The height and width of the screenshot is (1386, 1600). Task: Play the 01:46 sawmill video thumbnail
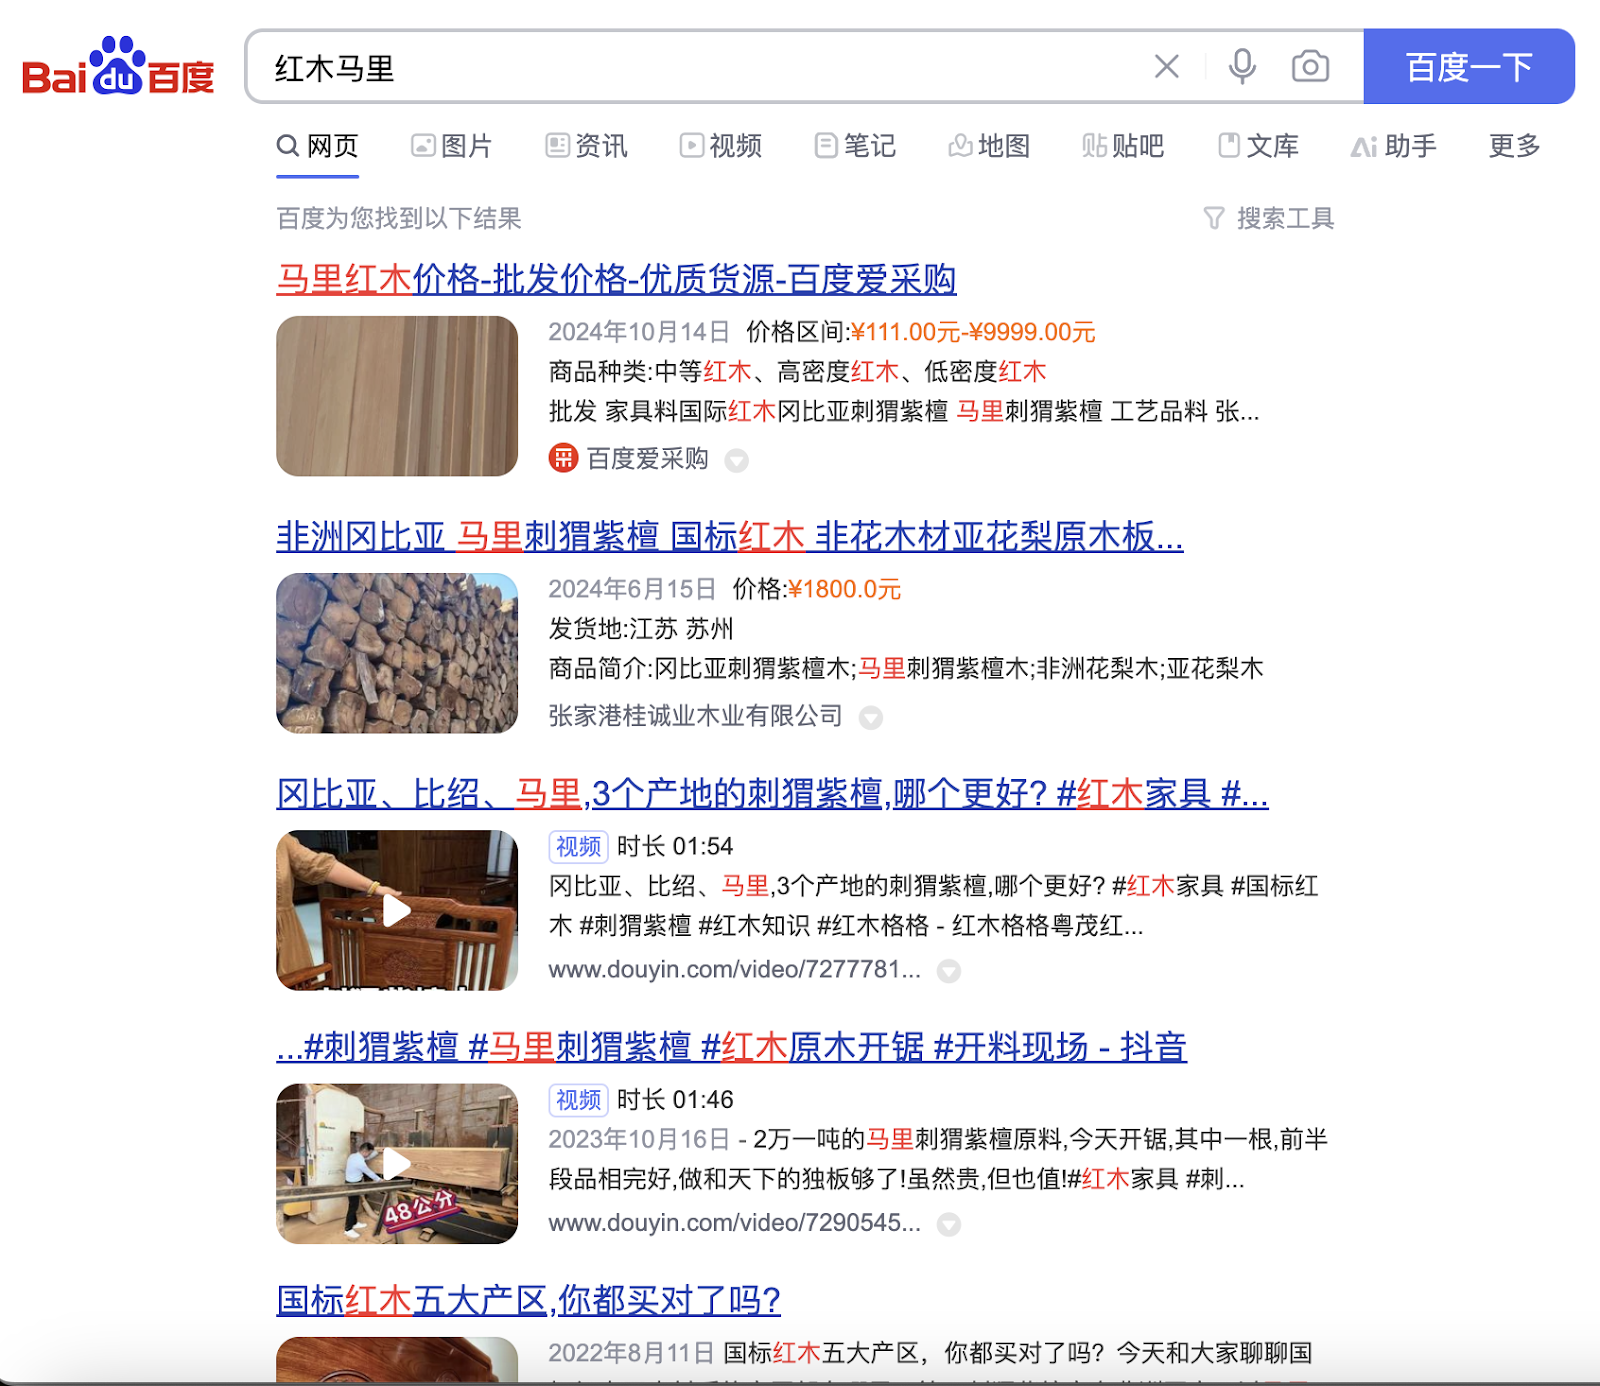coord(397,1164)
